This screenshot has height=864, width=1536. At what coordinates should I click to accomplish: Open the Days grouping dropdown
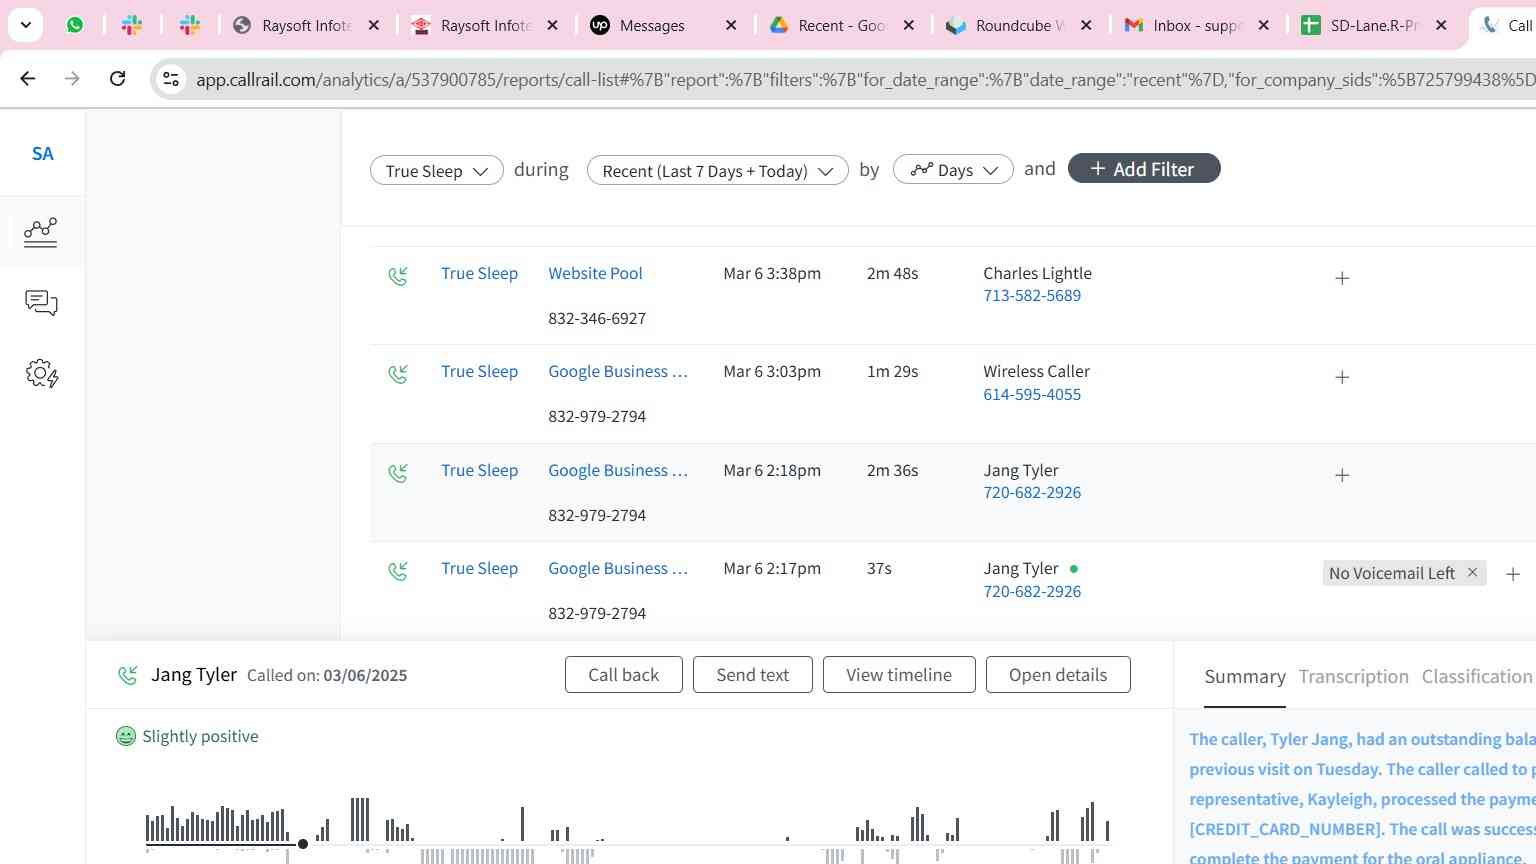pyautogui.click(x=953, y=170)
